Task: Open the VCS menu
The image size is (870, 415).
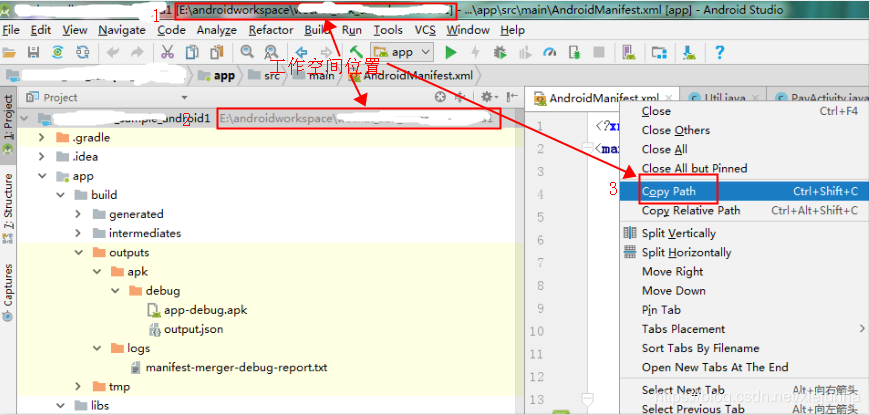Action: pyautogui.click(x=425, y=30)
